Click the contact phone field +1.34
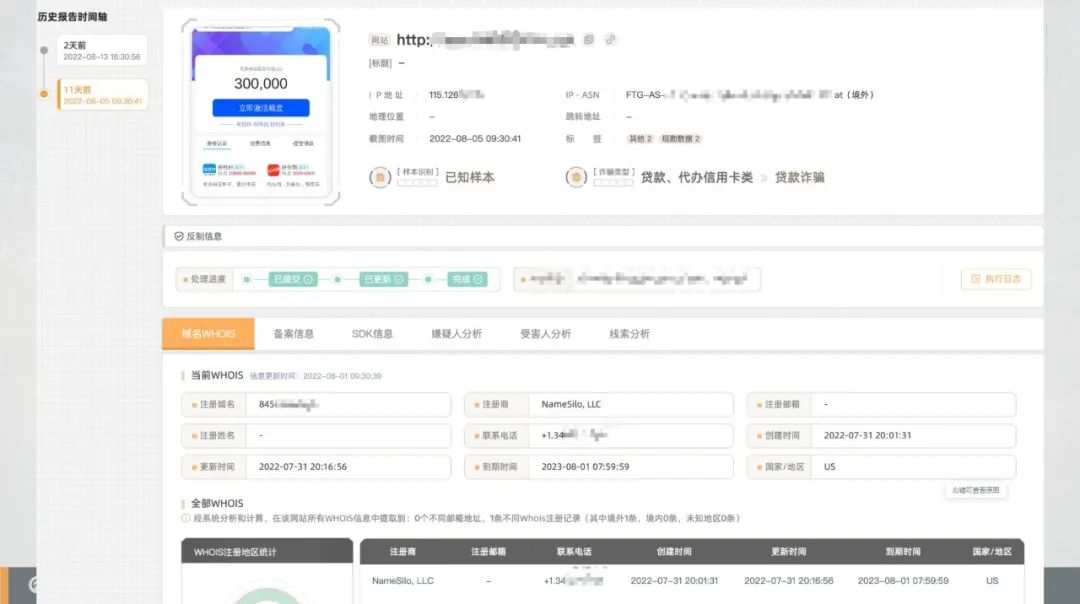This screenshot has width=1080, height=604. pos(599,435)
